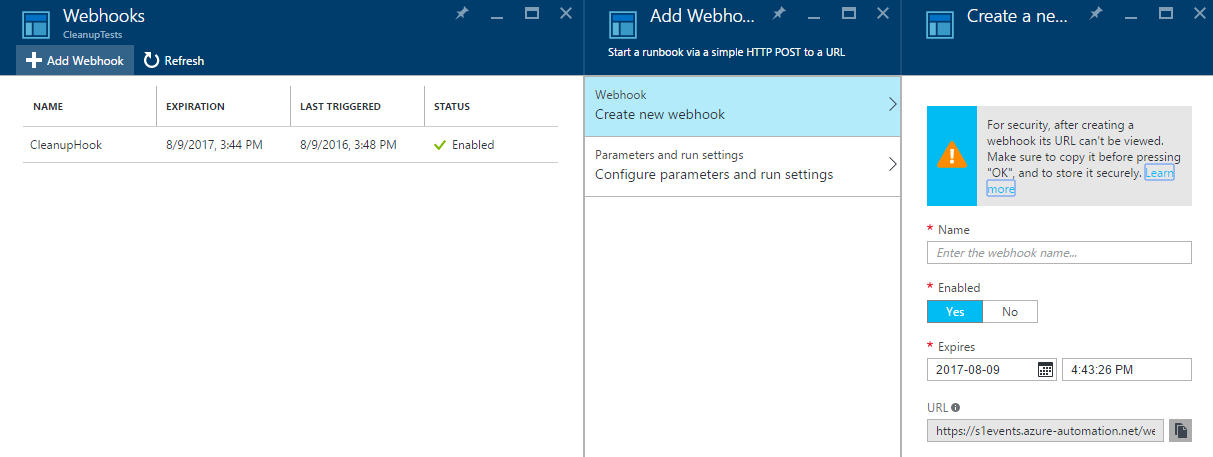This screenshot has height=457, width=1213.
Task: Set Enabled to Yes
Action: (x=955, y=311)
